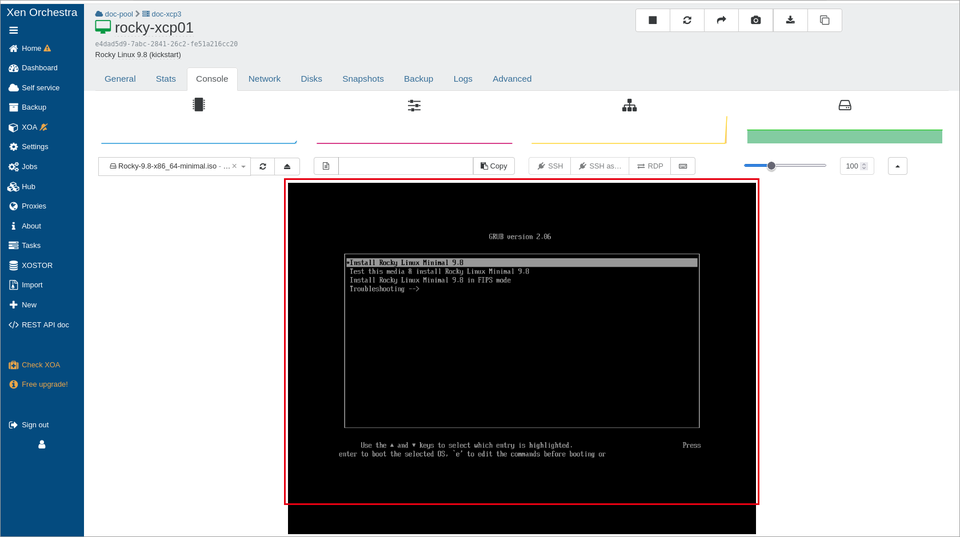960x537 pixels.
Task: Open the user profile icon
Action: point(42,445)
